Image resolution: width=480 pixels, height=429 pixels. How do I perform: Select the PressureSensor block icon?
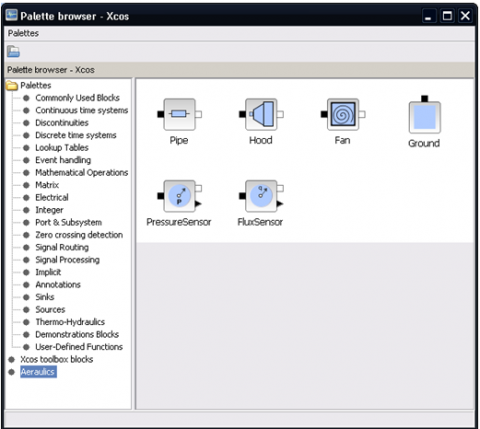pos(179,196)
